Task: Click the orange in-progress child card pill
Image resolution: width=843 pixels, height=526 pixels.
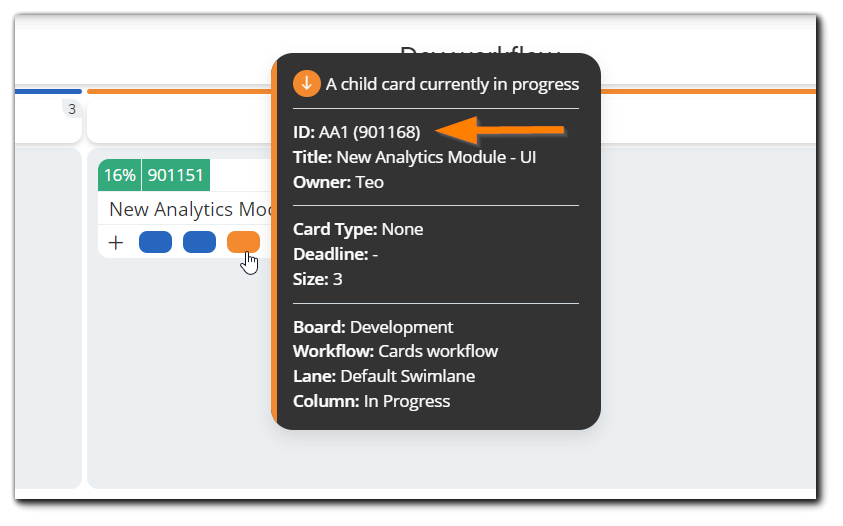Action: point(244,242)
